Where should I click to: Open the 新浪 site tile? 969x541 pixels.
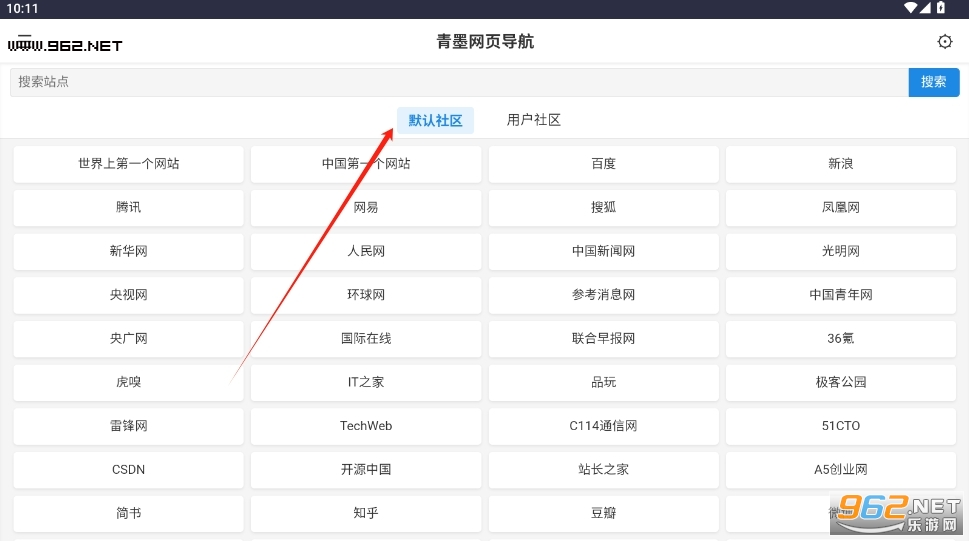point(840,164)
